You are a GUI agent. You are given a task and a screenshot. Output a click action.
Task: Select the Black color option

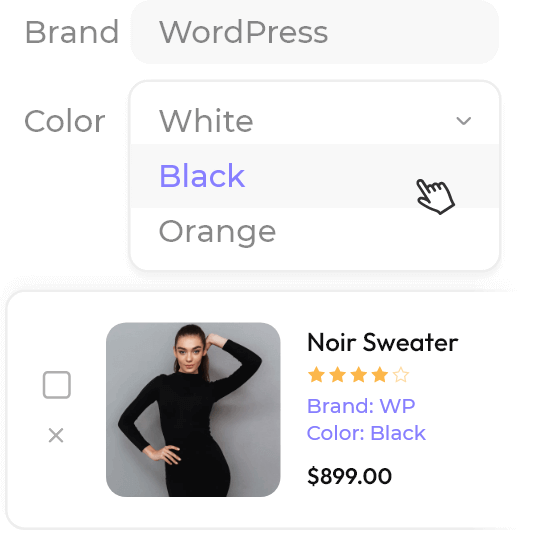(x=315, y=176)
